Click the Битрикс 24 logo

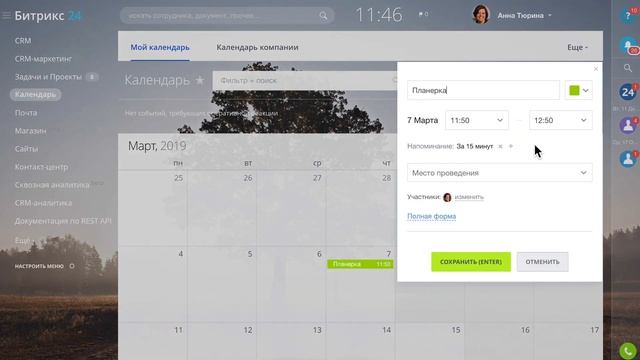(x=48, y=16)
